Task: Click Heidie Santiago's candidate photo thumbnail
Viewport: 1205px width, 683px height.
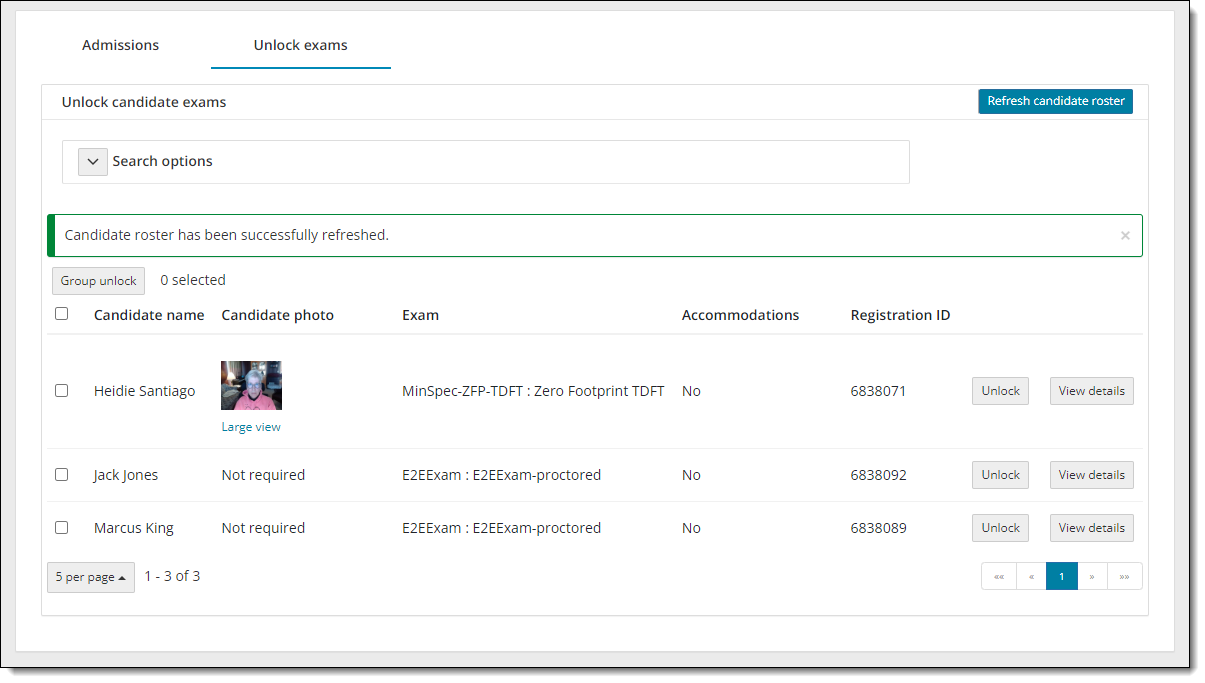Action: (x=251, y=385)
